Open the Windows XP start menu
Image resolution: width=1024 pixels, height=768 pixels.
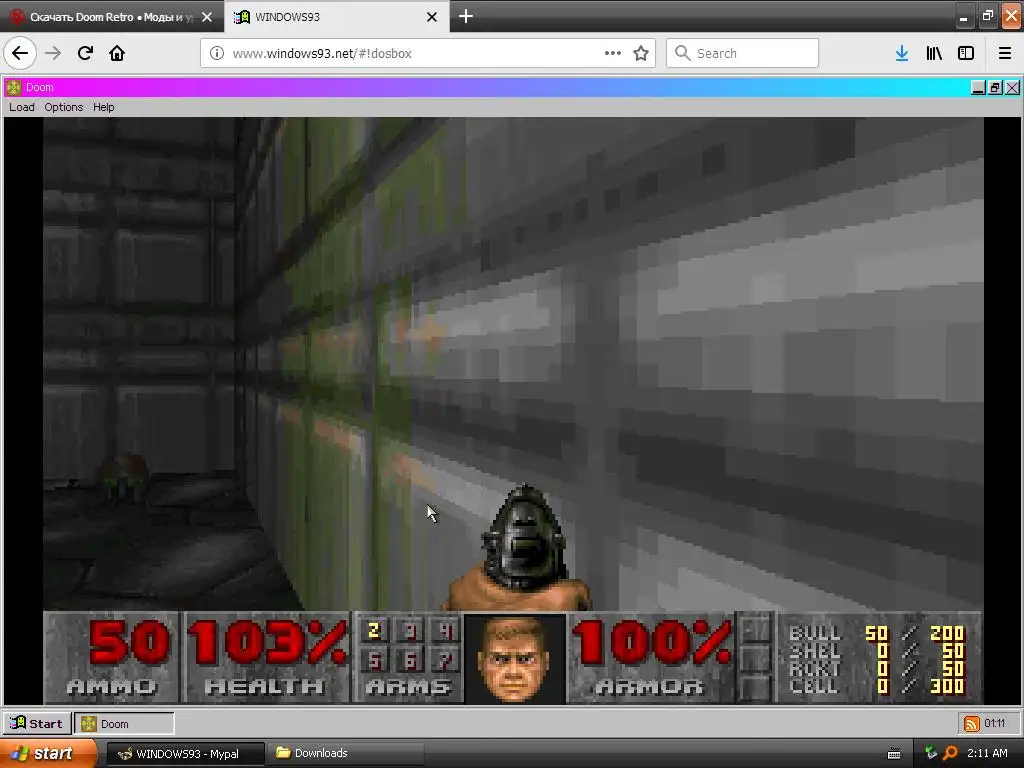coord(48,754)
